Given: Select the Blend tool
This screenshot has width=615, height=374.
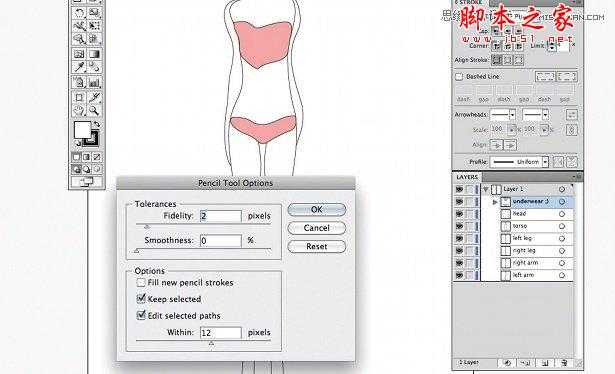Looking at the screenshot, I should pyautogui.click(x=94, y=67).
